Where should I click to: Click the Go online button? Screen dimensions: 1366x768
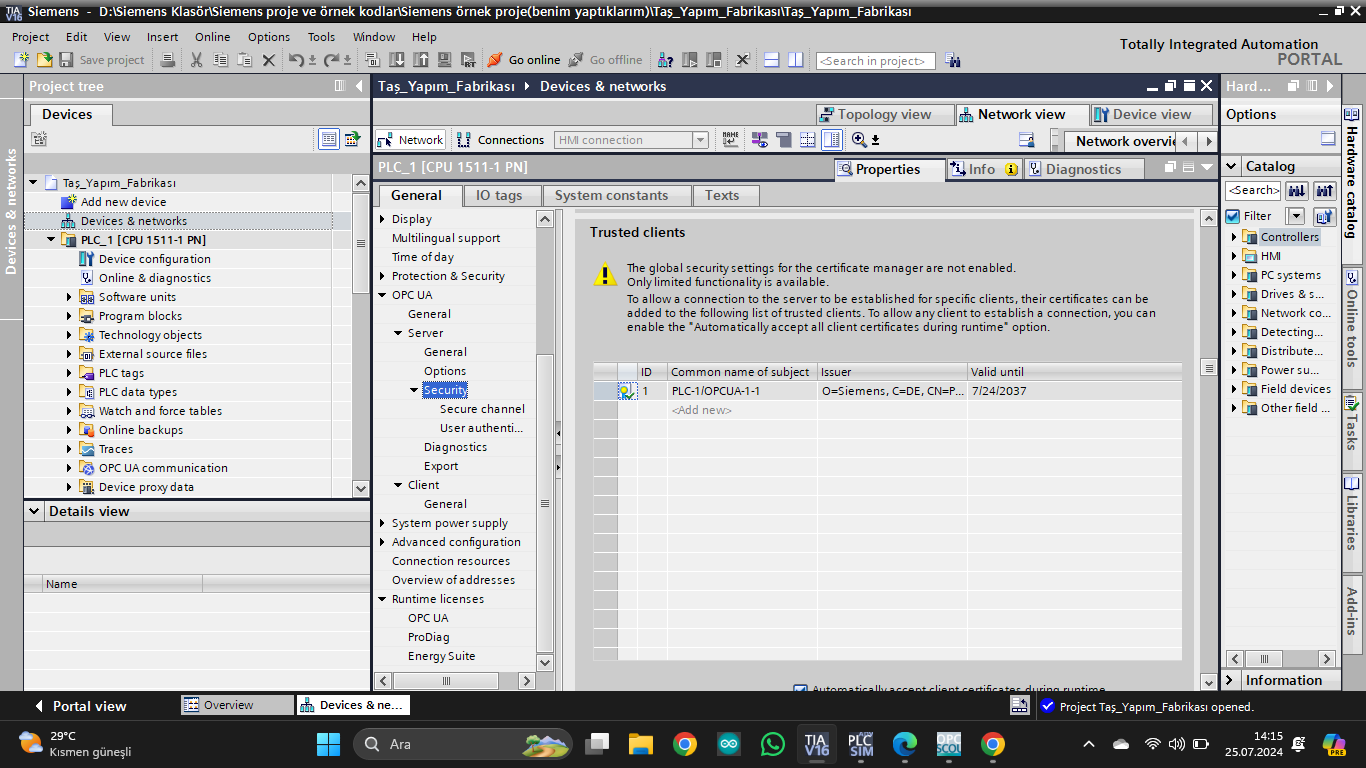[x=524, y=60]
